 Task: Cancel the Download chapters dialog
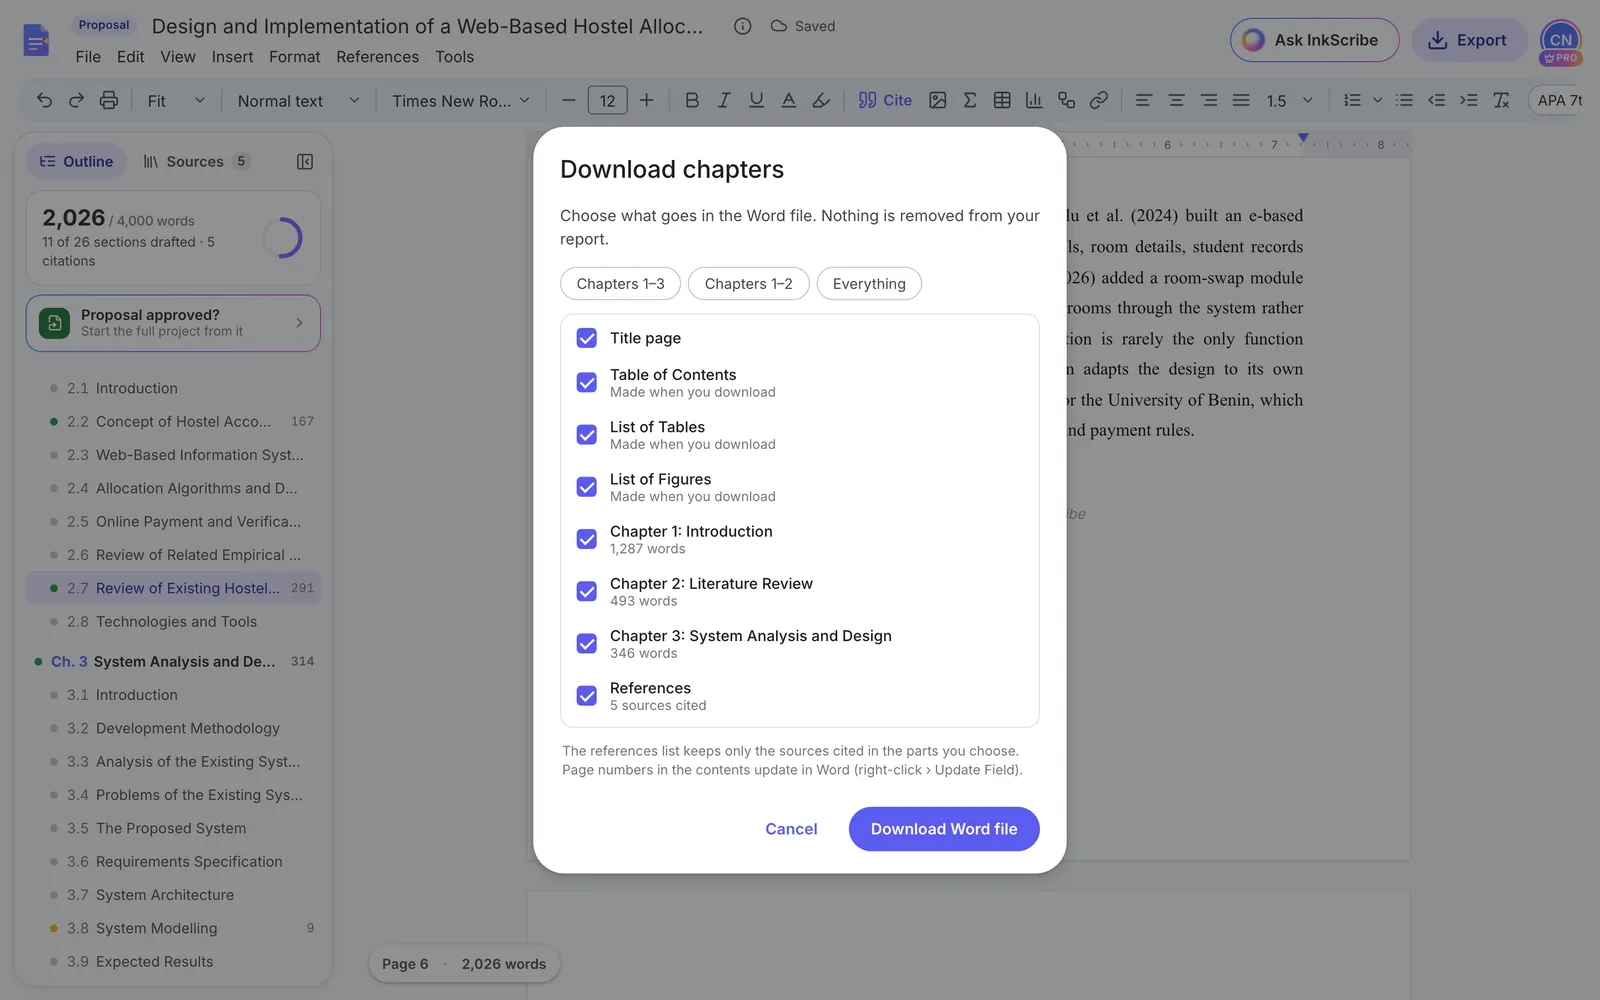pos(791,829)
